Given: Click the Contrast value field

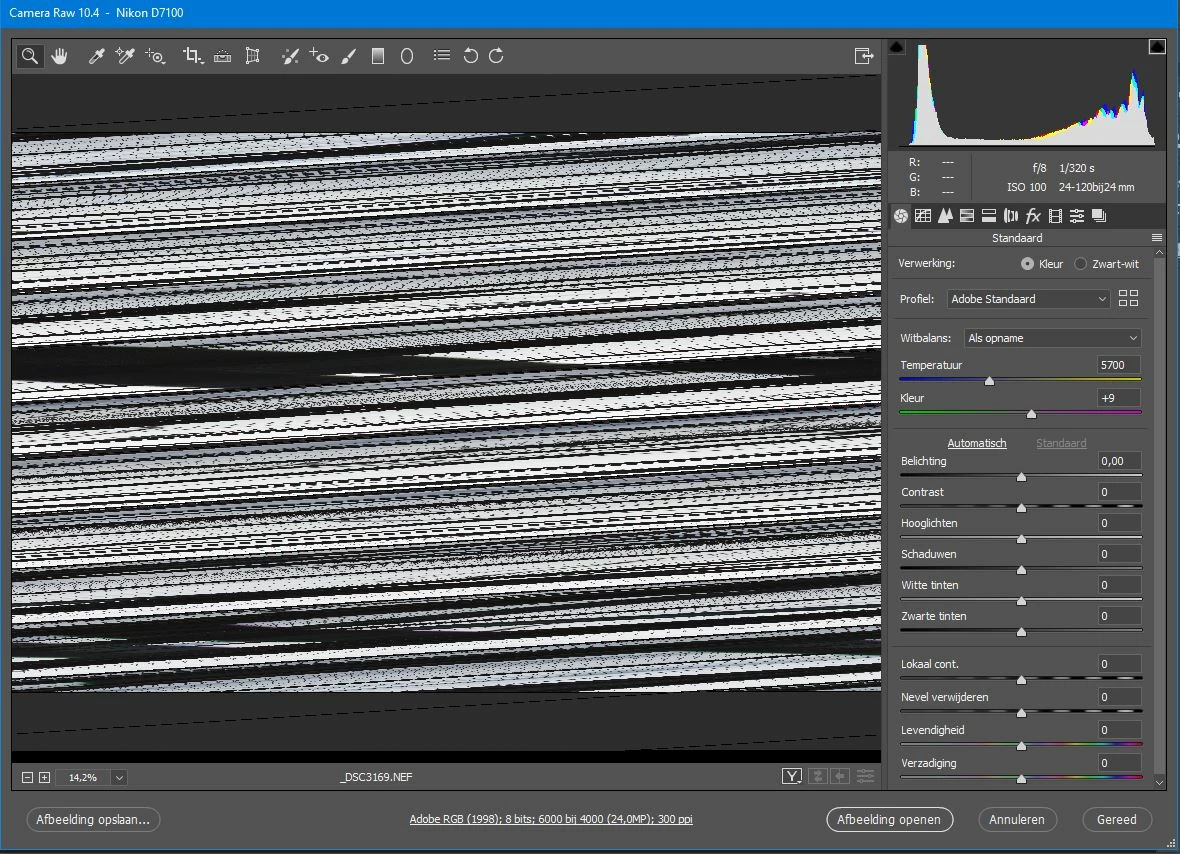Looking at the screenshot, I should [1119, 492].
